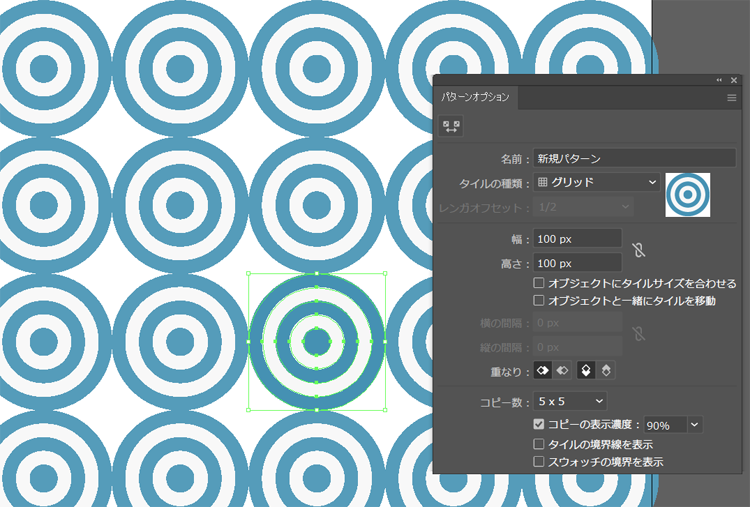Switch to パターンオプション tab
Viewport: 750px width, 507px height.
tap(475, 97)
